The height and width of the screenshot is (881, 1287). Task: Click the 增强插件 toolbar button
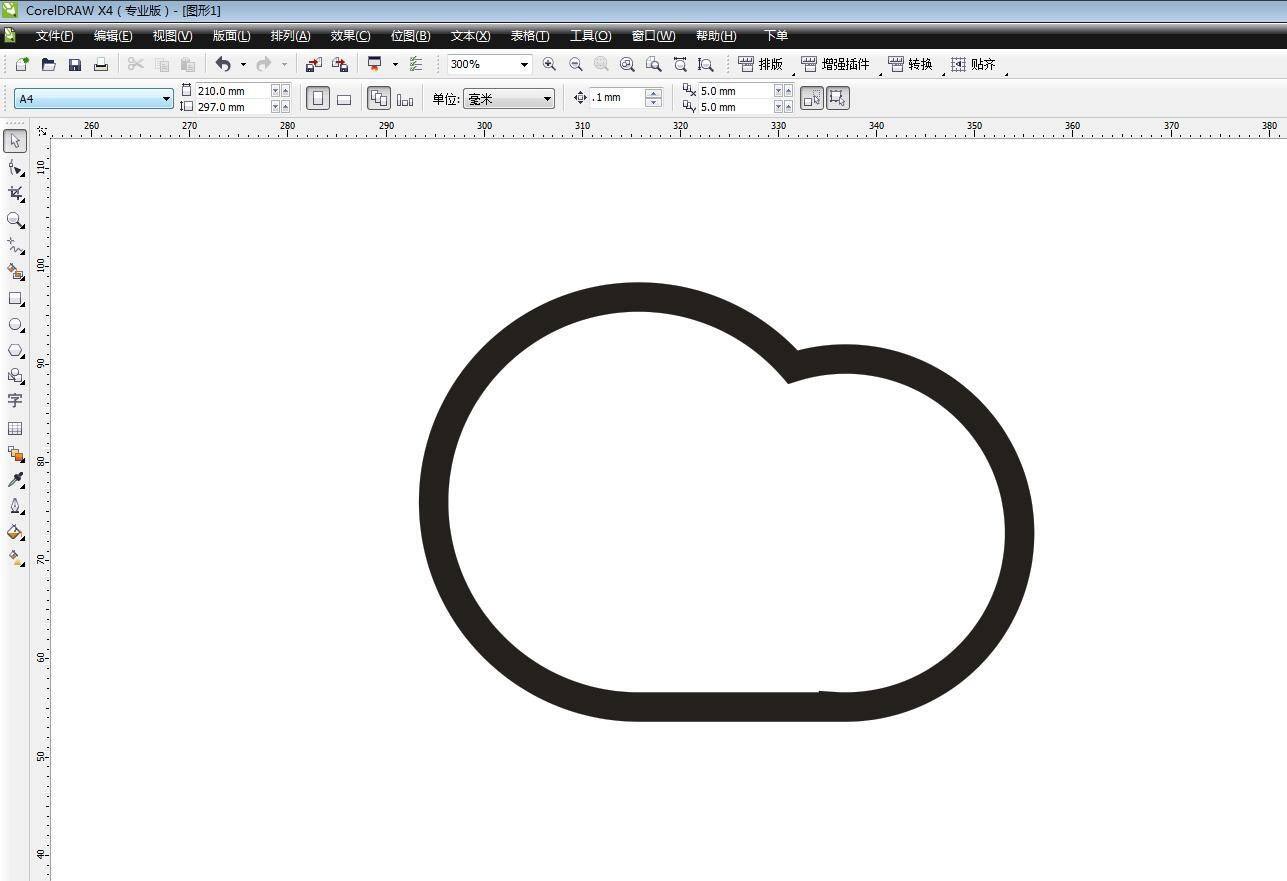click(x=836, y=64)
